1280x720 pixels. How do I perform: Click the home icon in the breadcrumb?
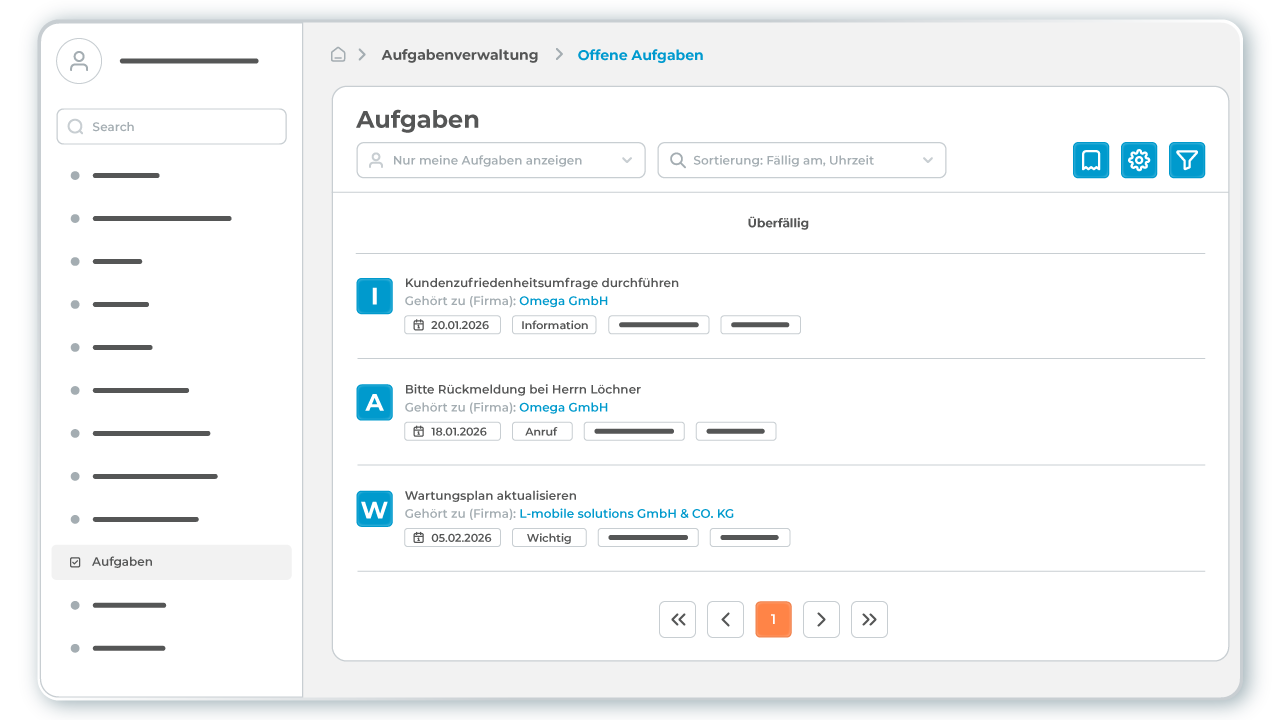[338, 54]
